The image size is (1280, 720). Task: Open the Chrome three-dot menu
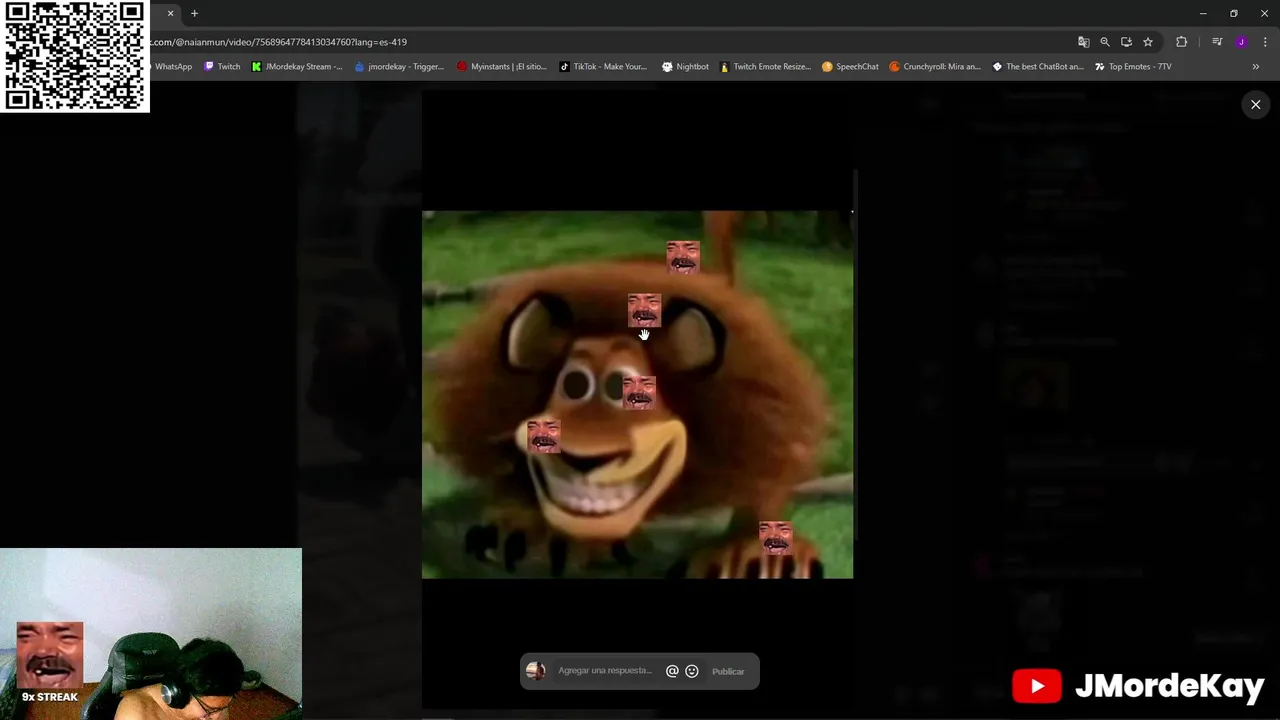(x=1265, y=42)
